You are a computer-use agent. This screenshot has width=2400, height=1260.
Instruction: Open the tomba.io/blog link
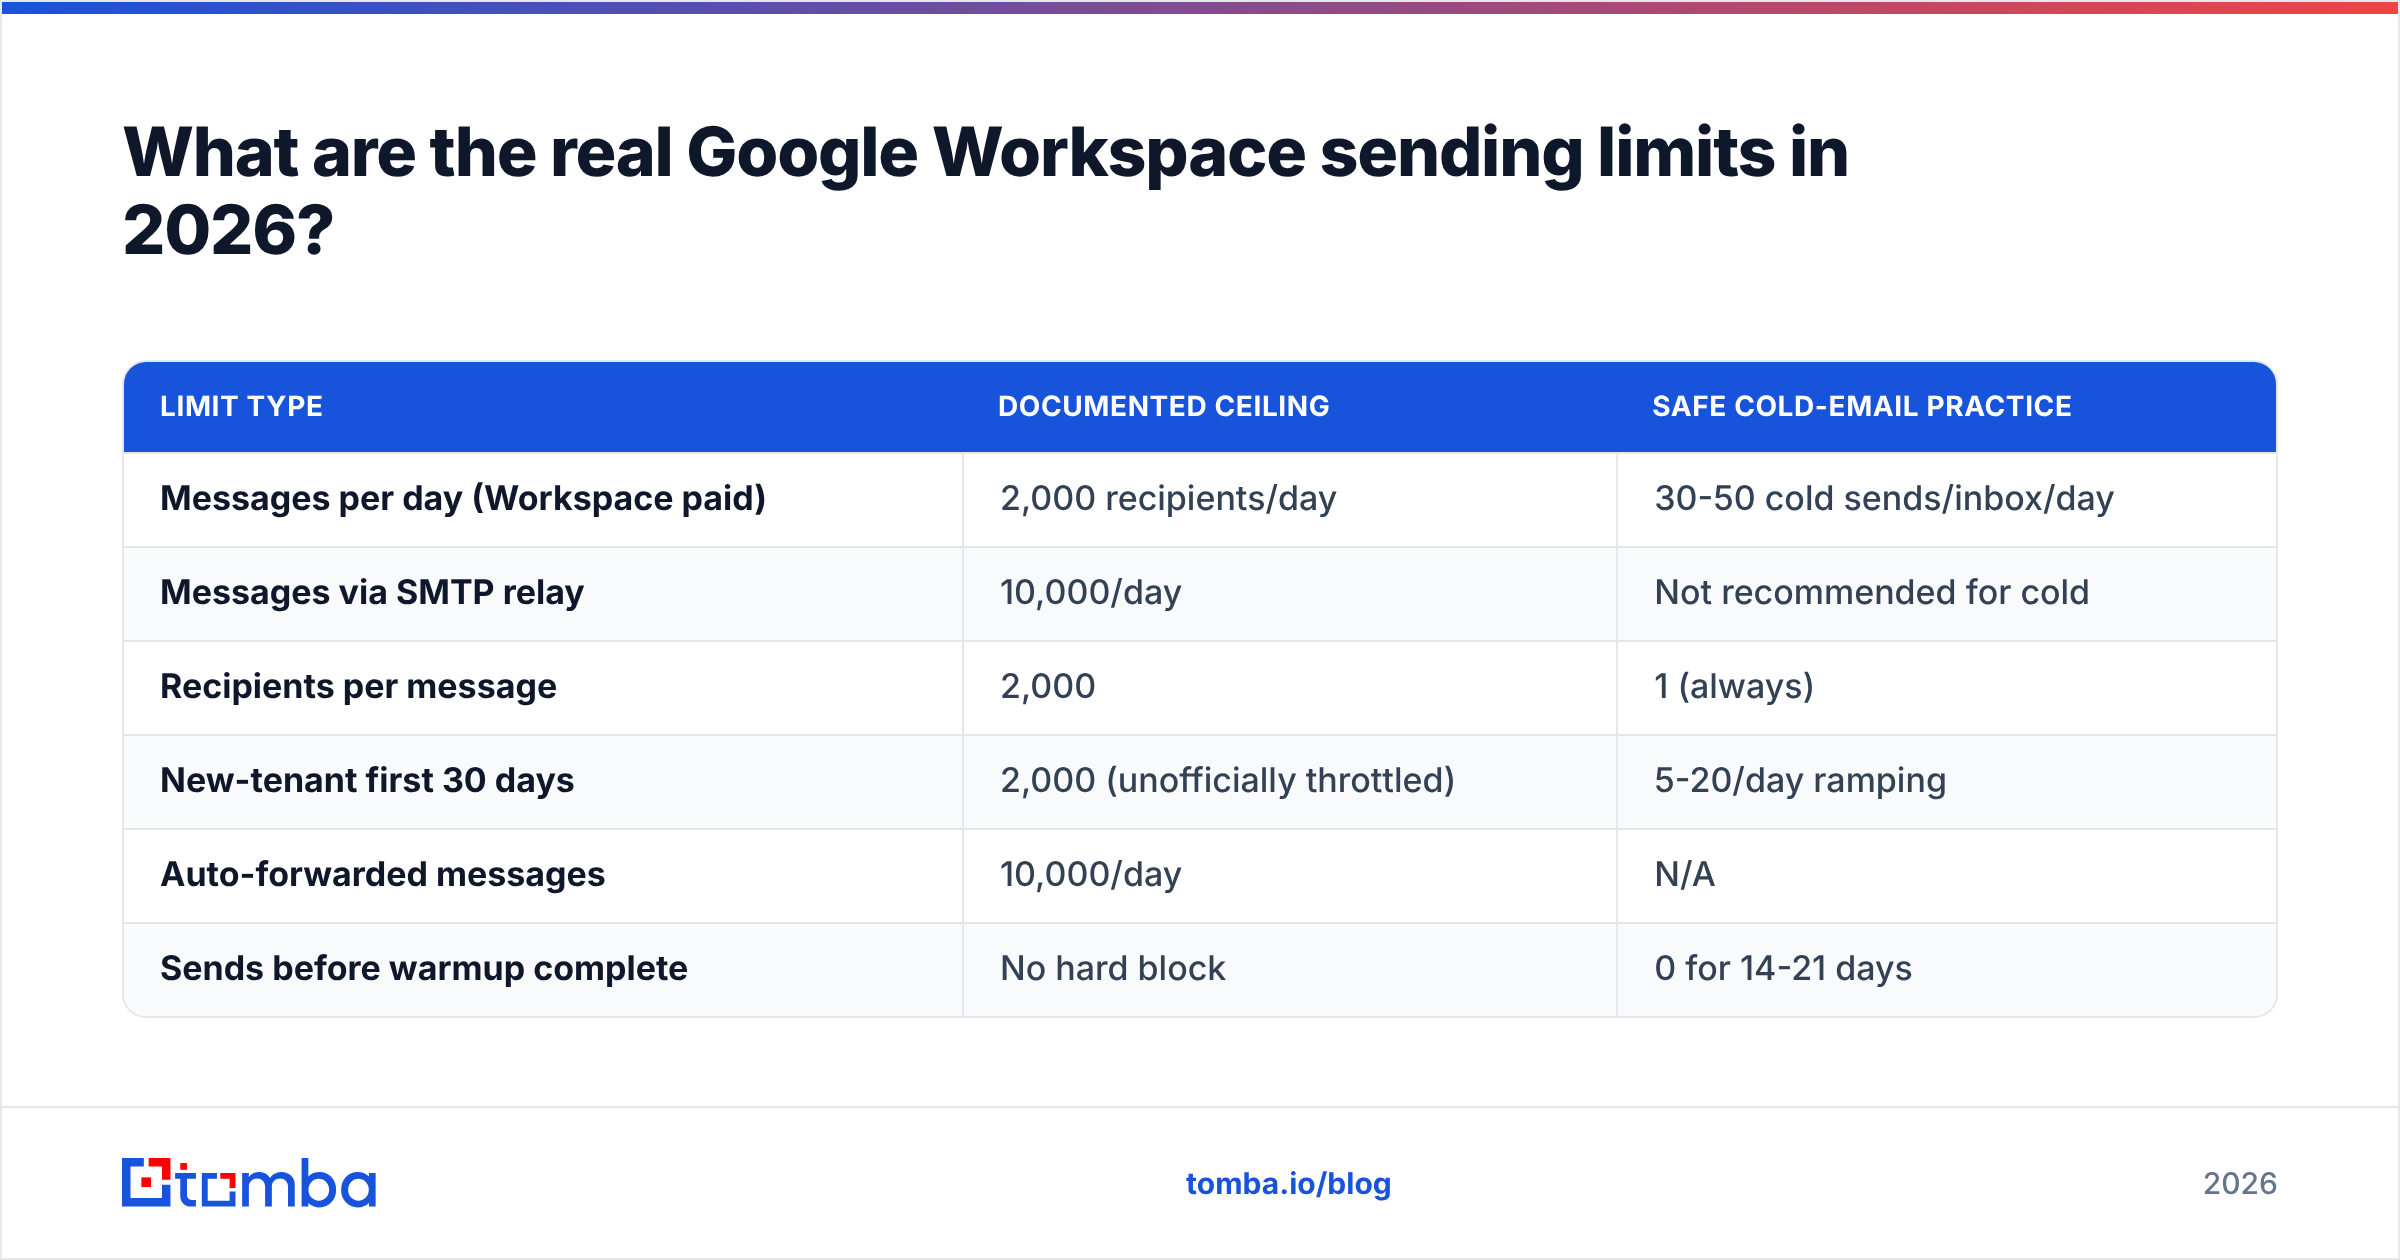point(1288,1184)
